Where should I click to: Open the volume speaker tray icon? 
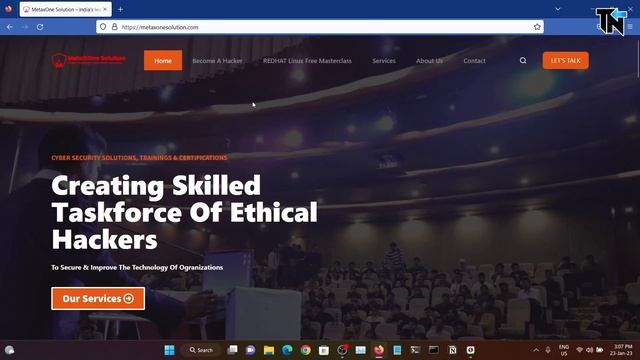coord(589,350)
